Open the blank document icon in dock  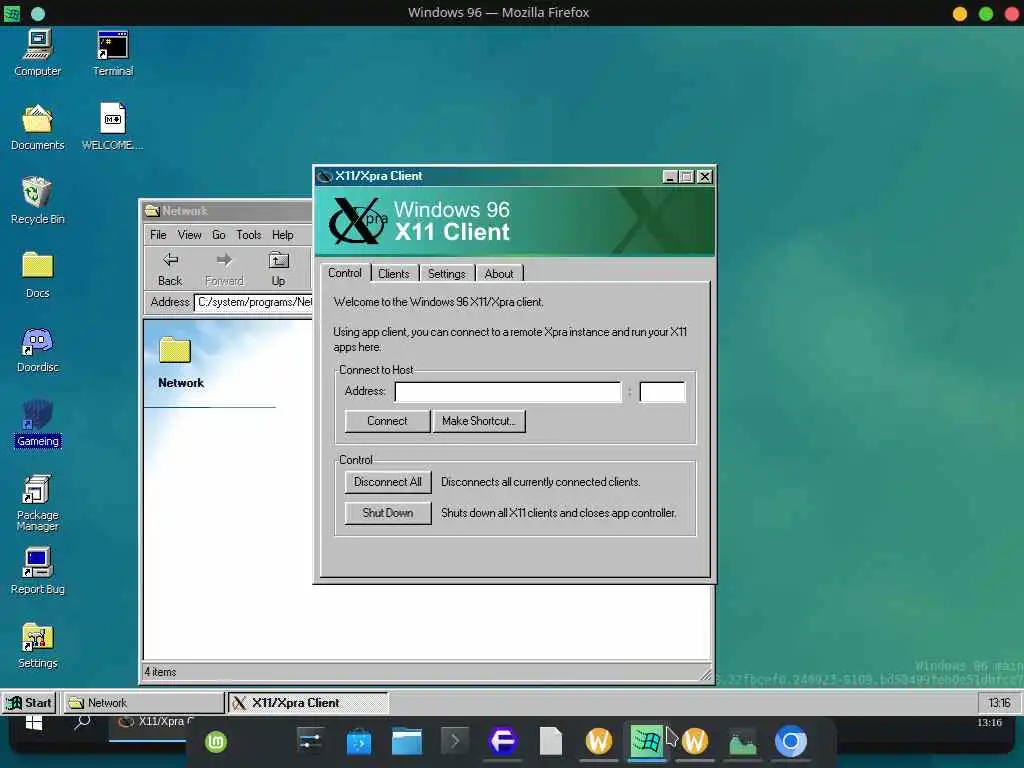551,741
